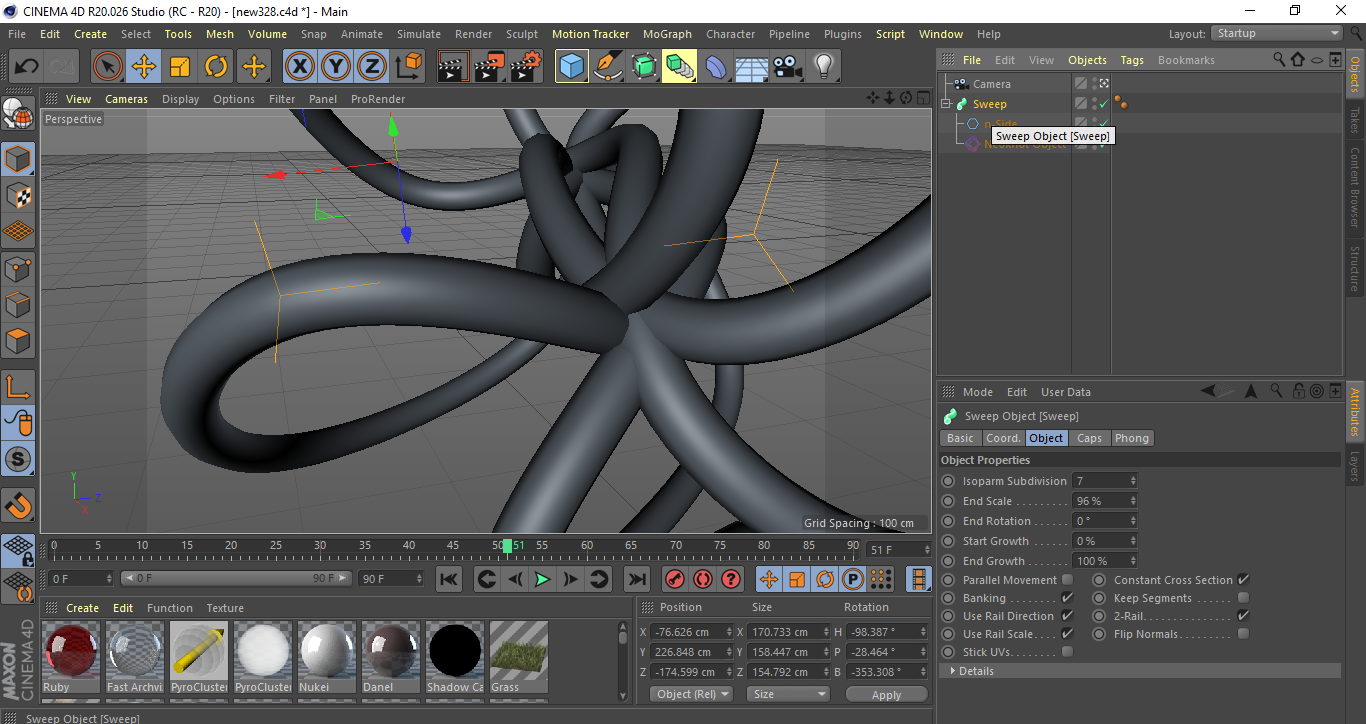Click the Make Editable icon
This screenshot has height=724, width=1366.
[x=18, y=114]
